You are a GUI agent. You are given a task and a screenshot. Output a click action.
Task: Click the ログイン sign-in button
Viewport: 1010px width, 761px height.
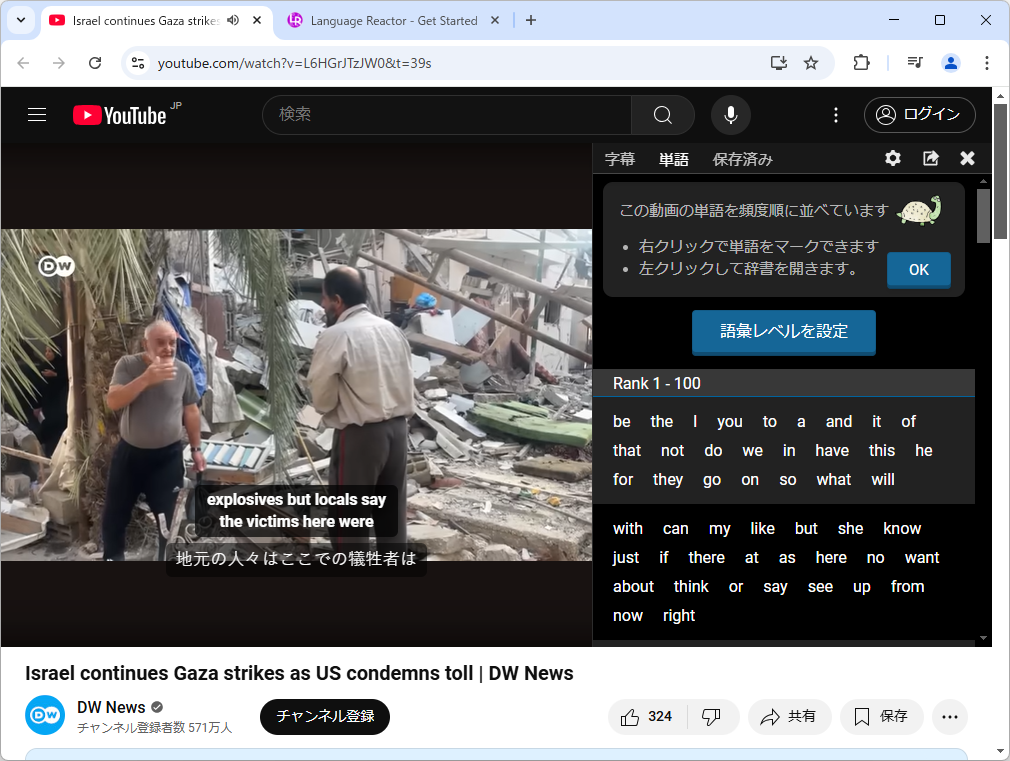(x=919, y=115)
